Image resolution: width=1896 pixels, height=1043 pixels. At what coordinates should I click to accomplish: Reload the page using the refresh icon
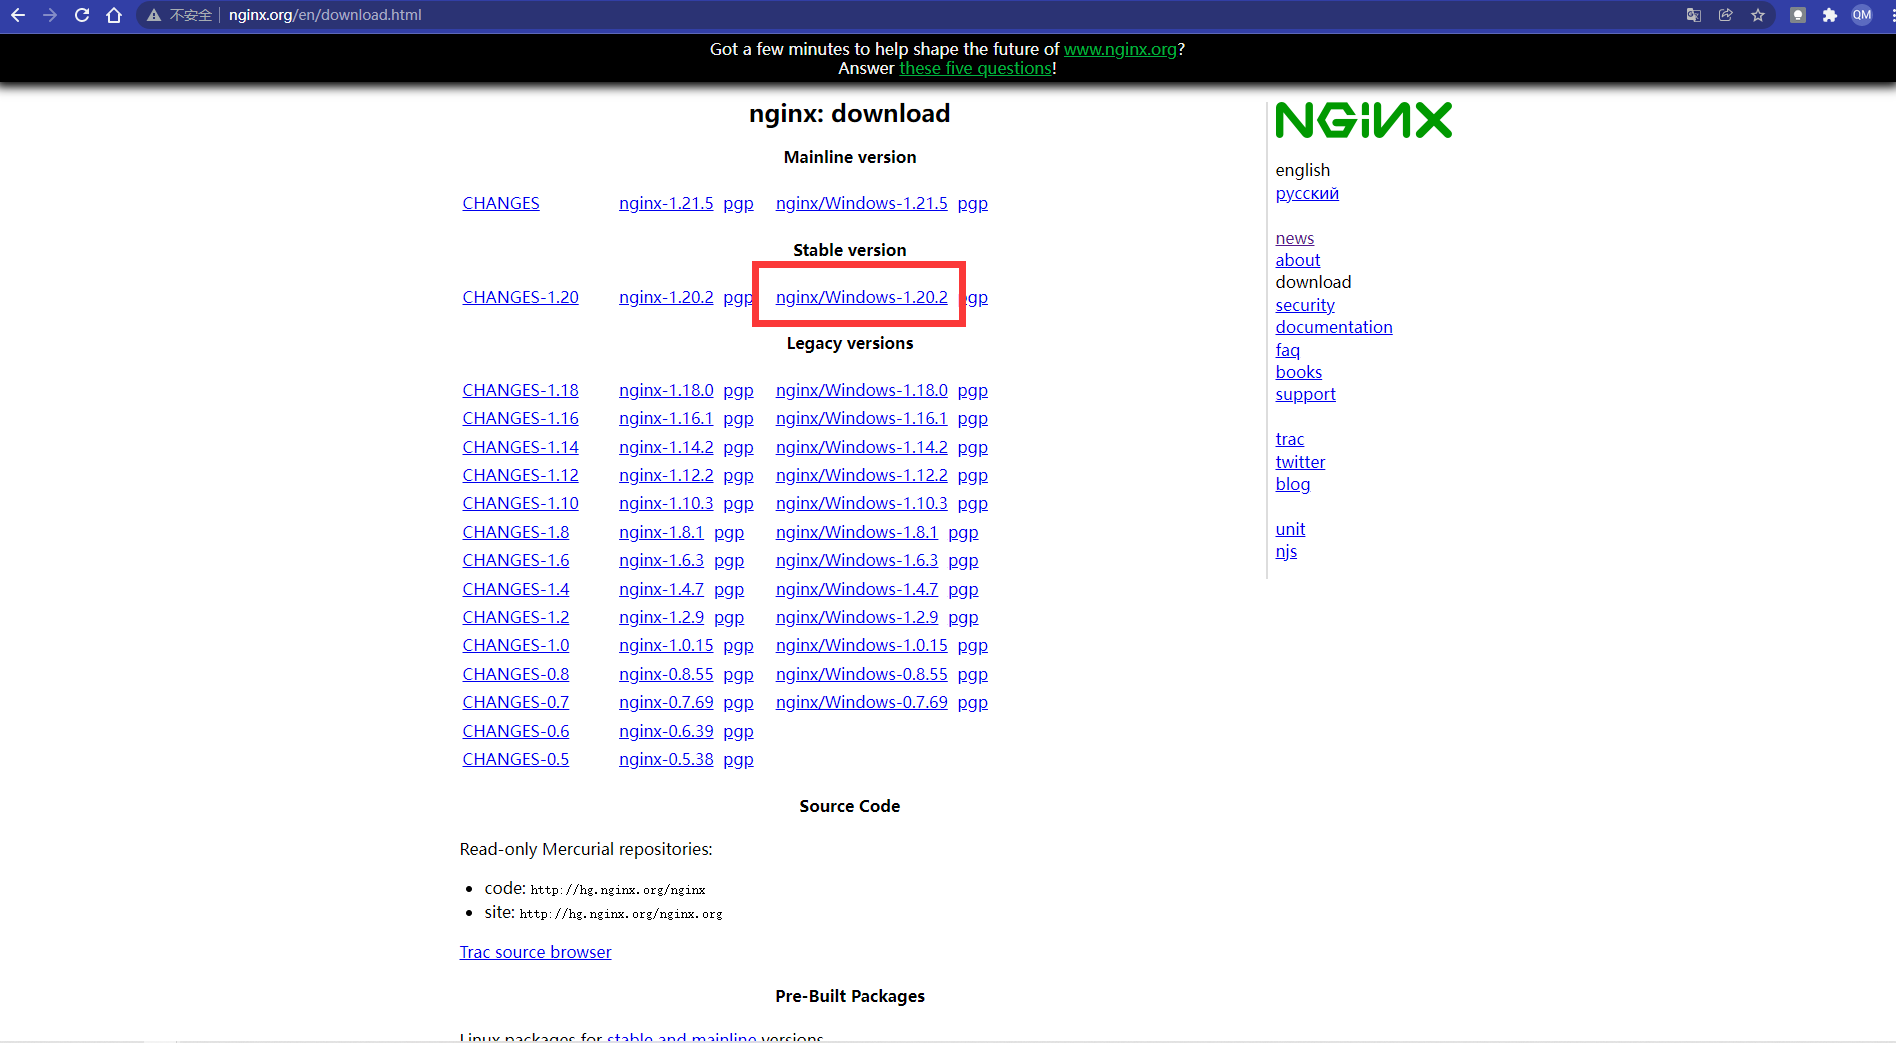82,15
